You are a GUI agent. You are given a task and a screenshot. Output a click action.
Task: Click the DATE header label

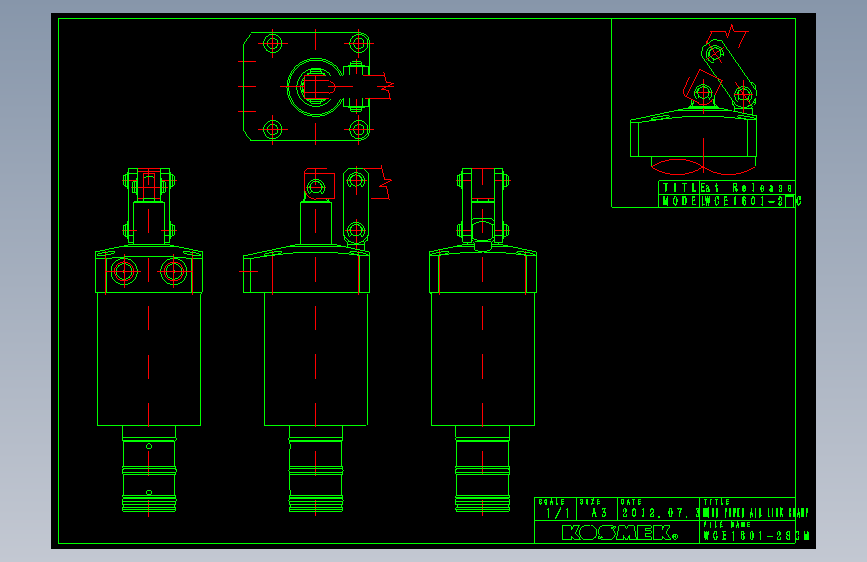[631, 502]
